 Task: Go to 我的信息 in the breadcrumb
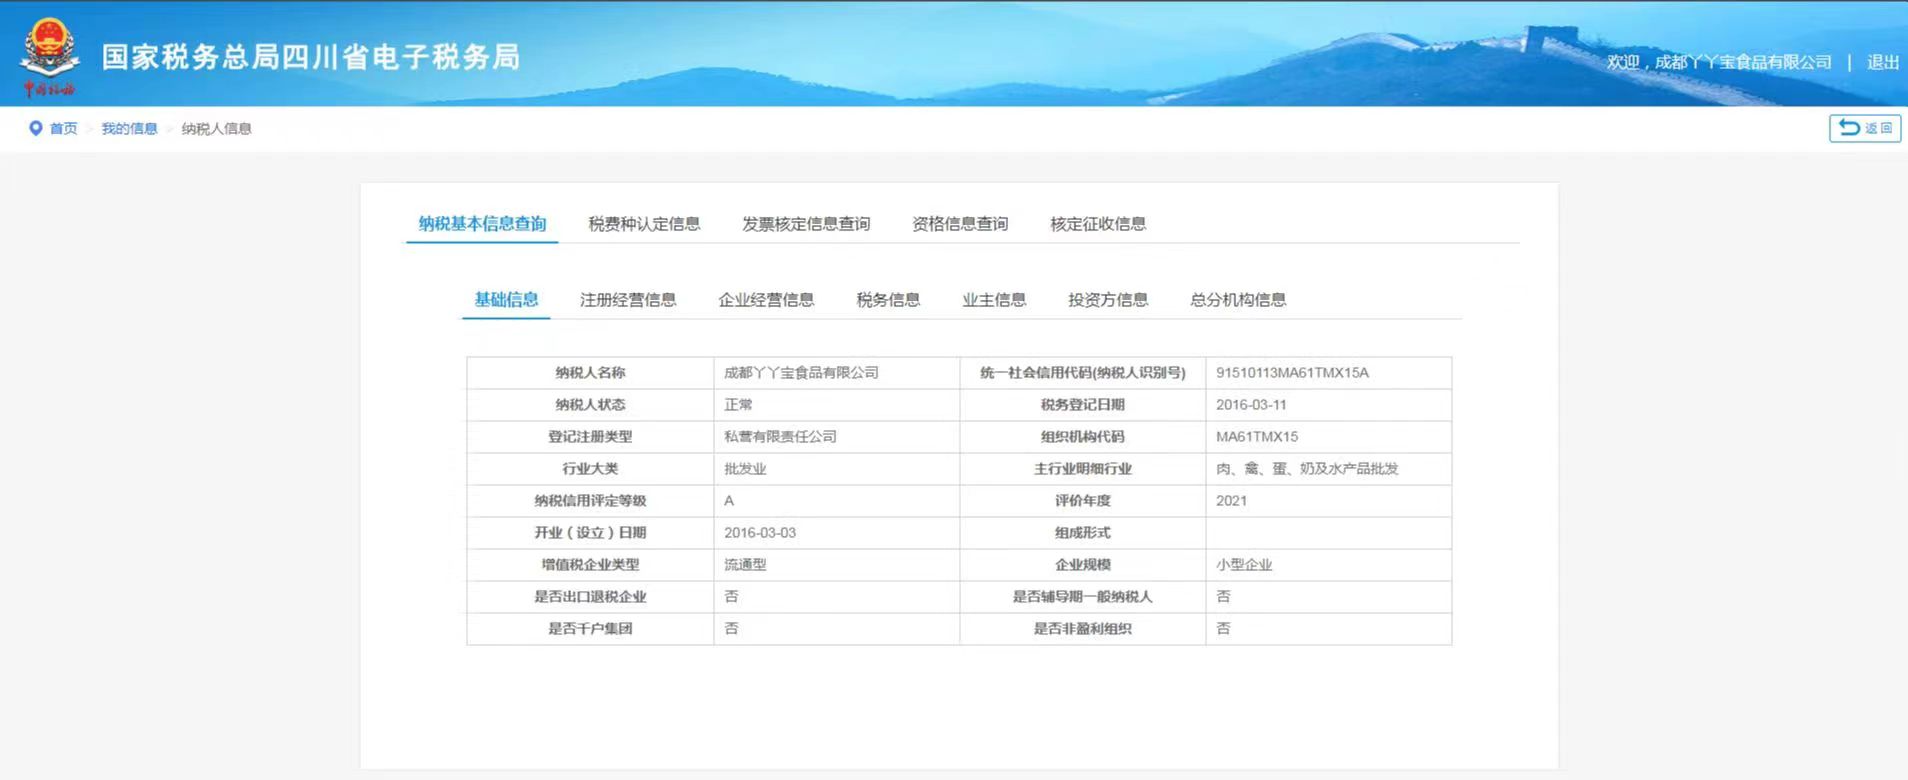[x=129, y=129]
